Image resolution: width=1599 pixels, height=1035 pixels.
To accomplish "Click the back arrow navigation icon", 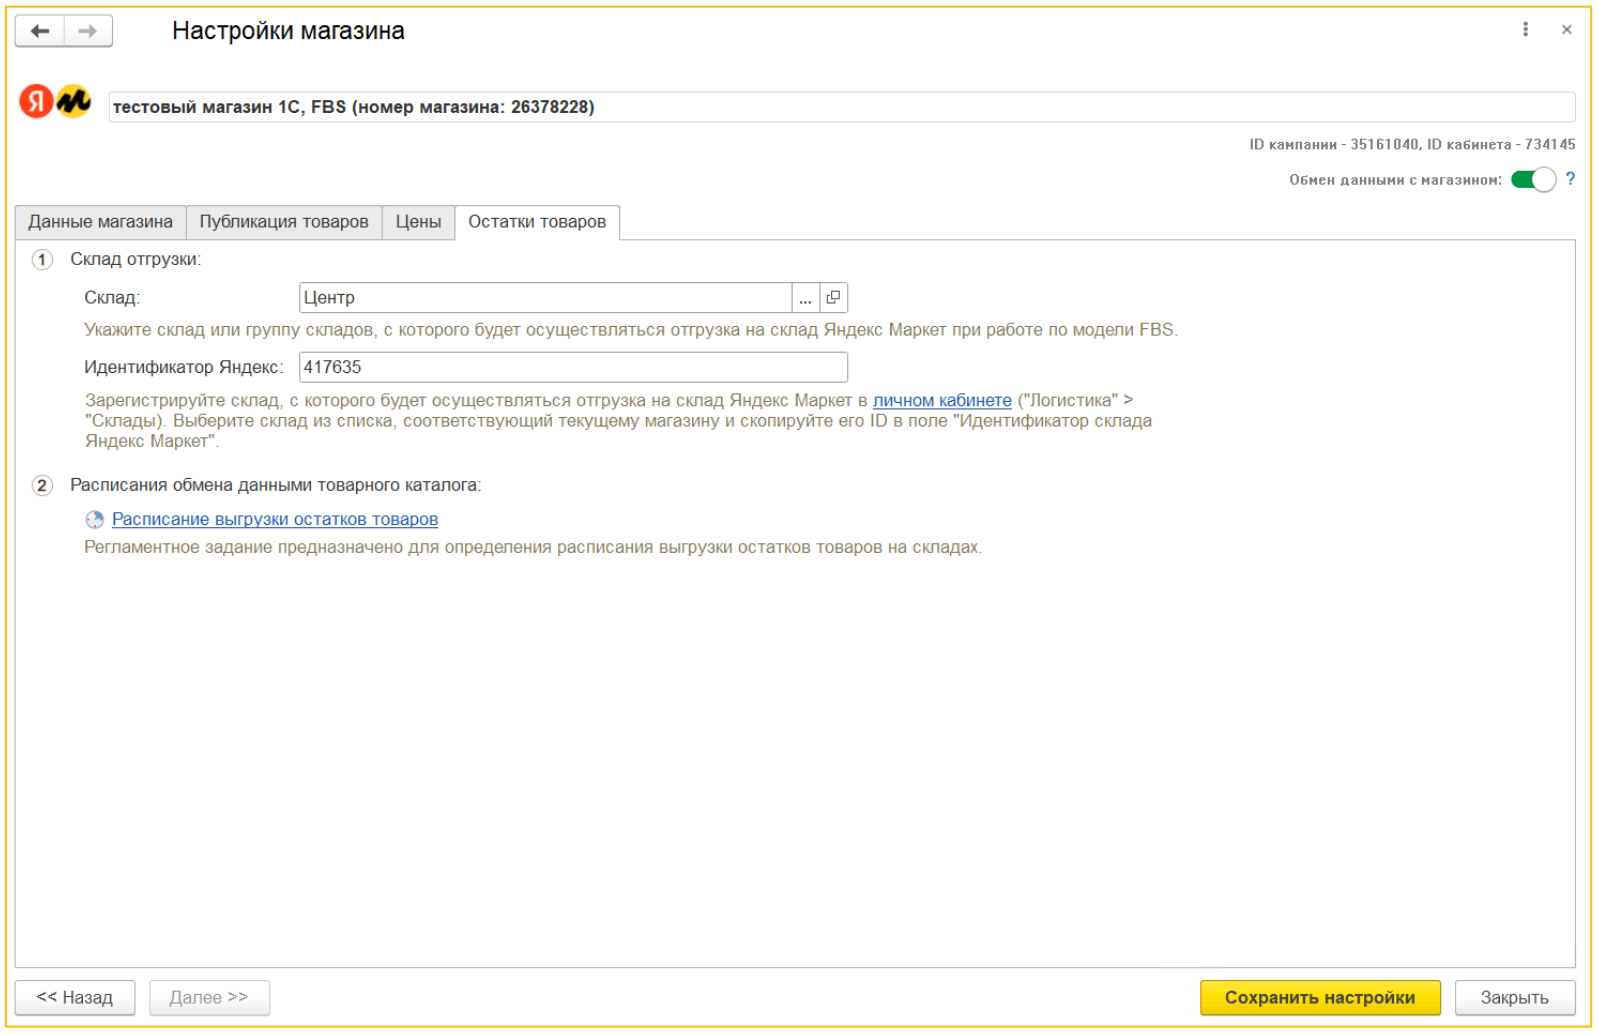I will [x=40, y=31].
